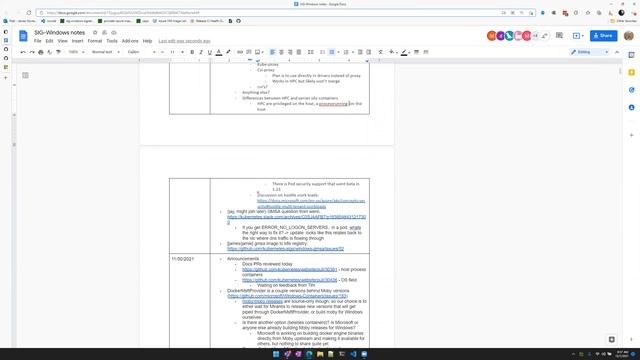Click the Explore button at the bottom right
The width and height of the screenshot is (640, 360).
pos(611,339)
